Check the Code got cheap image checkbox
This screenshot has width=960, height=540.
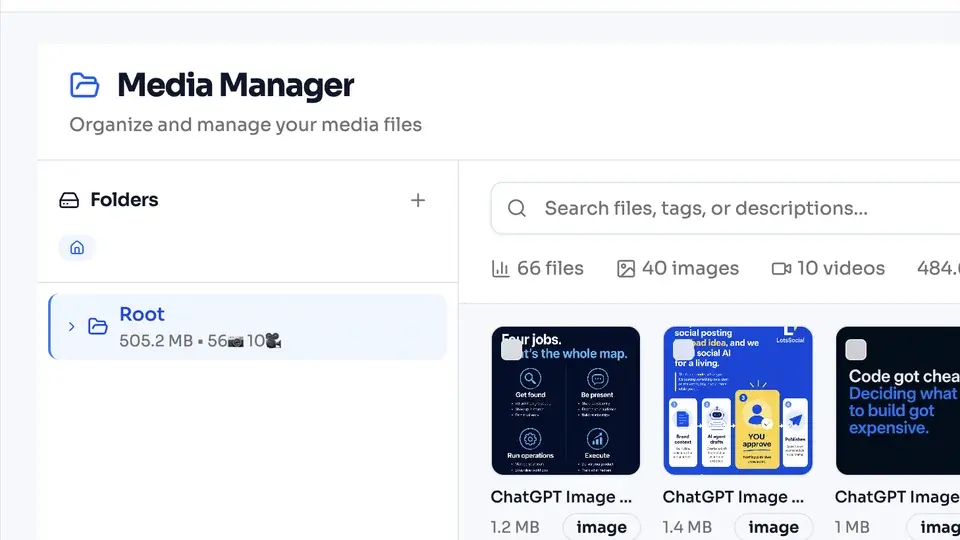[x=856, y=350]
